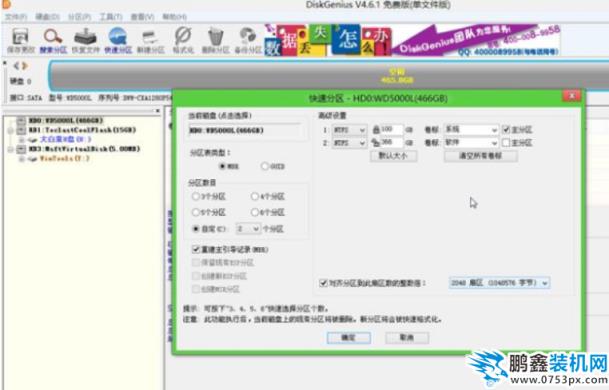Viewport: 609px width, 390px height.
Task: Choose the 3 partitions (3个分区) radio option
Action: point(196,197)
